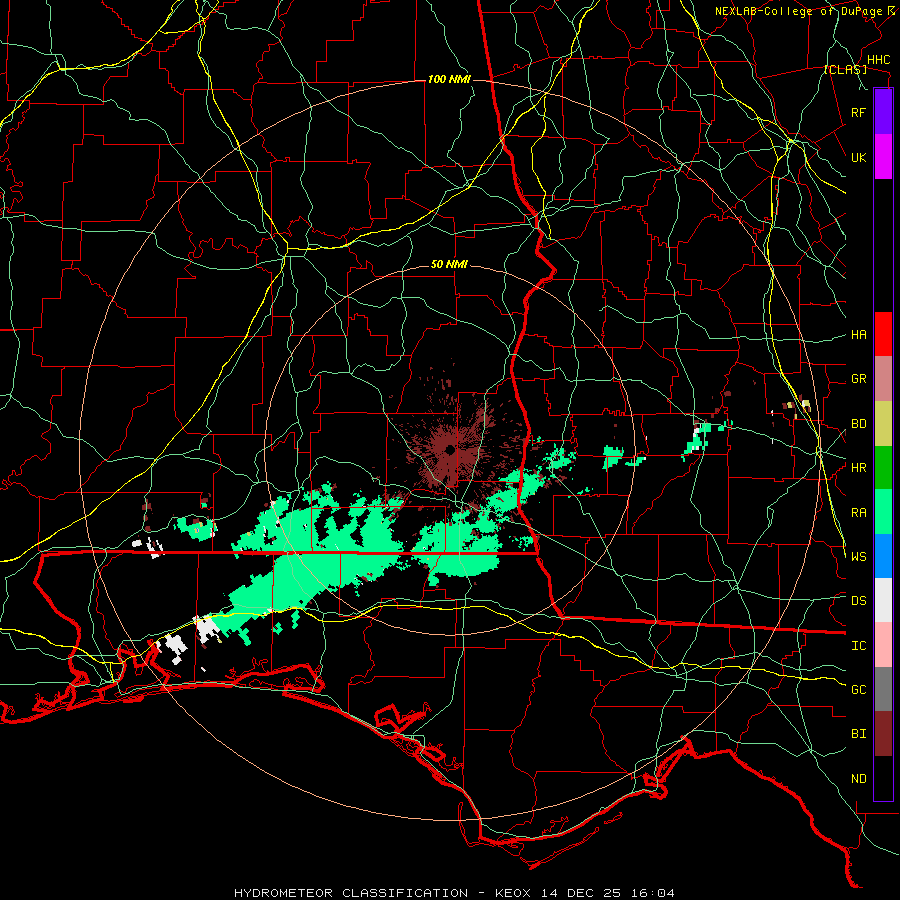Screen dimensions: 900x900
Task: Click the RA legend label
Action: (x=858, y=512)
